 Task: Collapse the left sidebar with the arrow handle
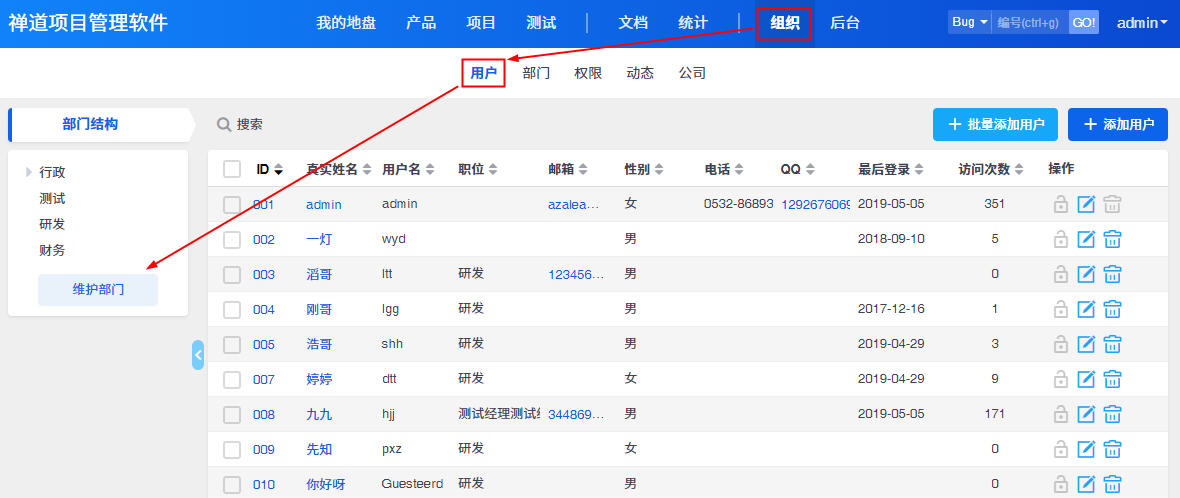tap(198, 354)
